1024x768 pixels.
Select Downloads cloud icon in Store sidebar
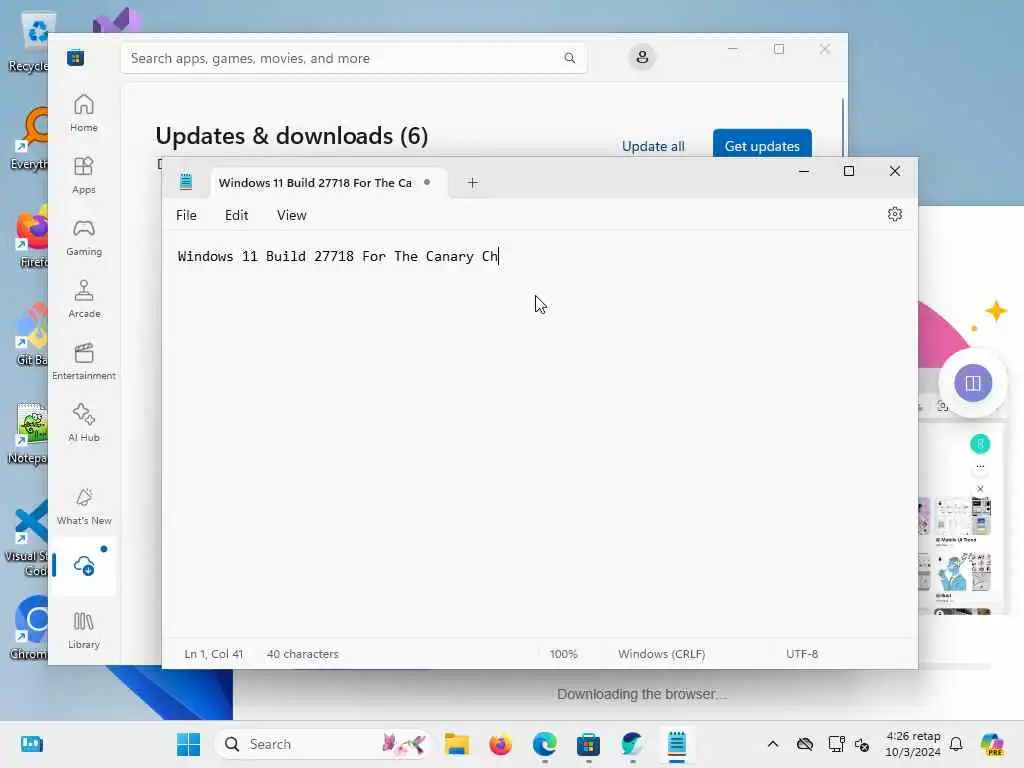click(x=84, y=566)
